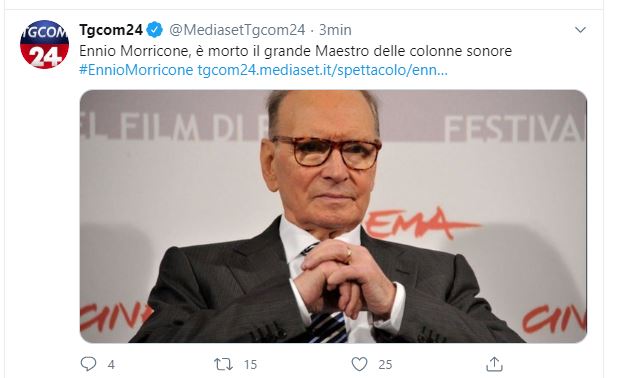The image size is (617, 378).
Task: Click the retweet count number 15
Action: 250,365
